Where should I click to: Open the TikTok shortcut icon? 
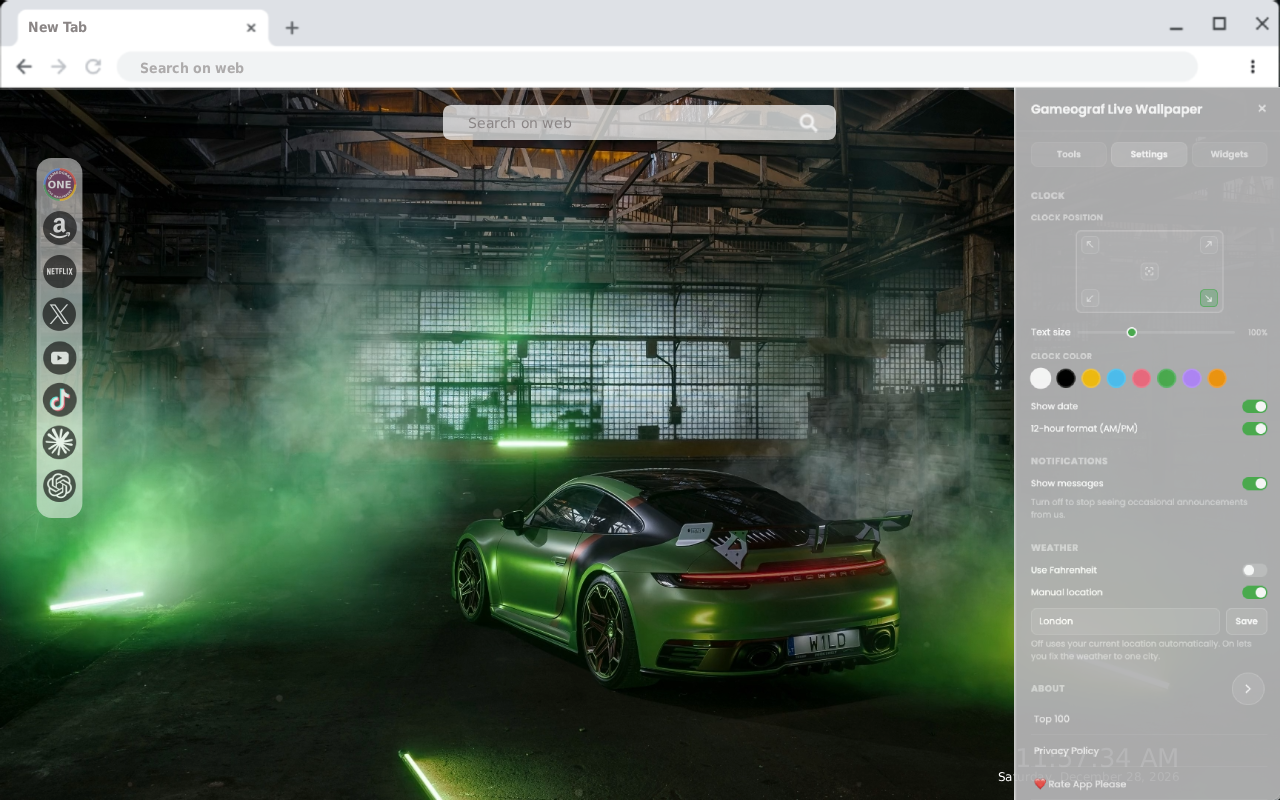click(x=60, y=400)
